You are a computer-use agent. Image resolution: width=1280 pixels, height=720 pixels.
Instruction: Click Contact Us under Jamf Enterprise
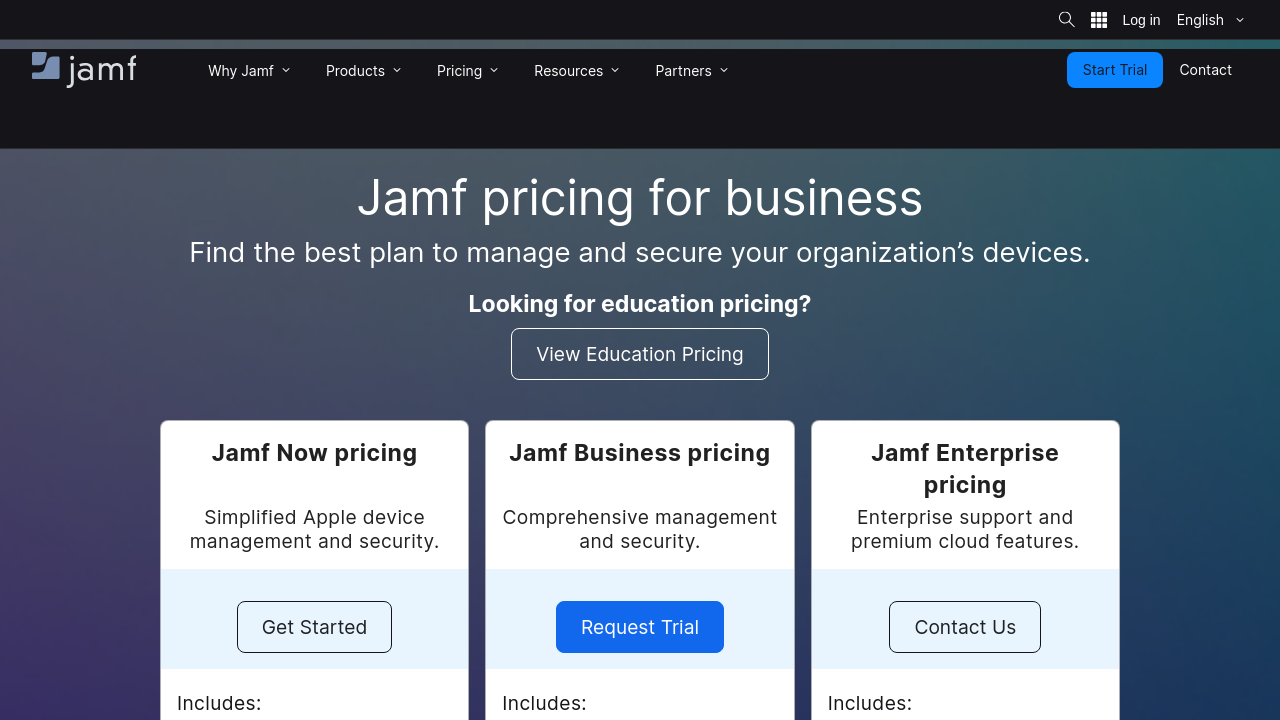[x=965, y=627]
